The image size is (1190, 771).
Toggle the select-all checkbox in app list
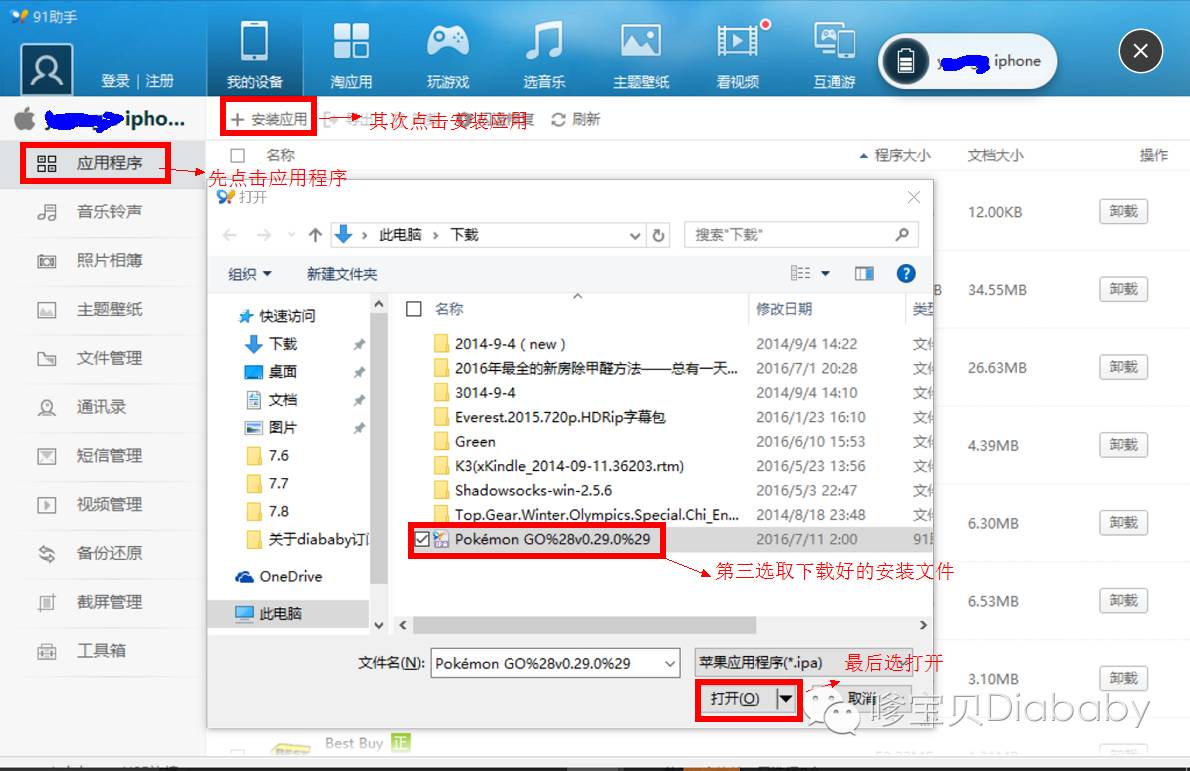tap(238, 156)
